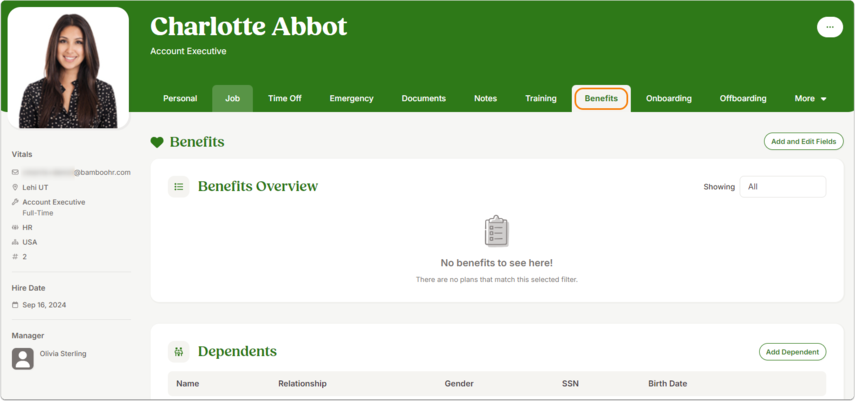Click the Benefits Overview heading

pos(258,187)
